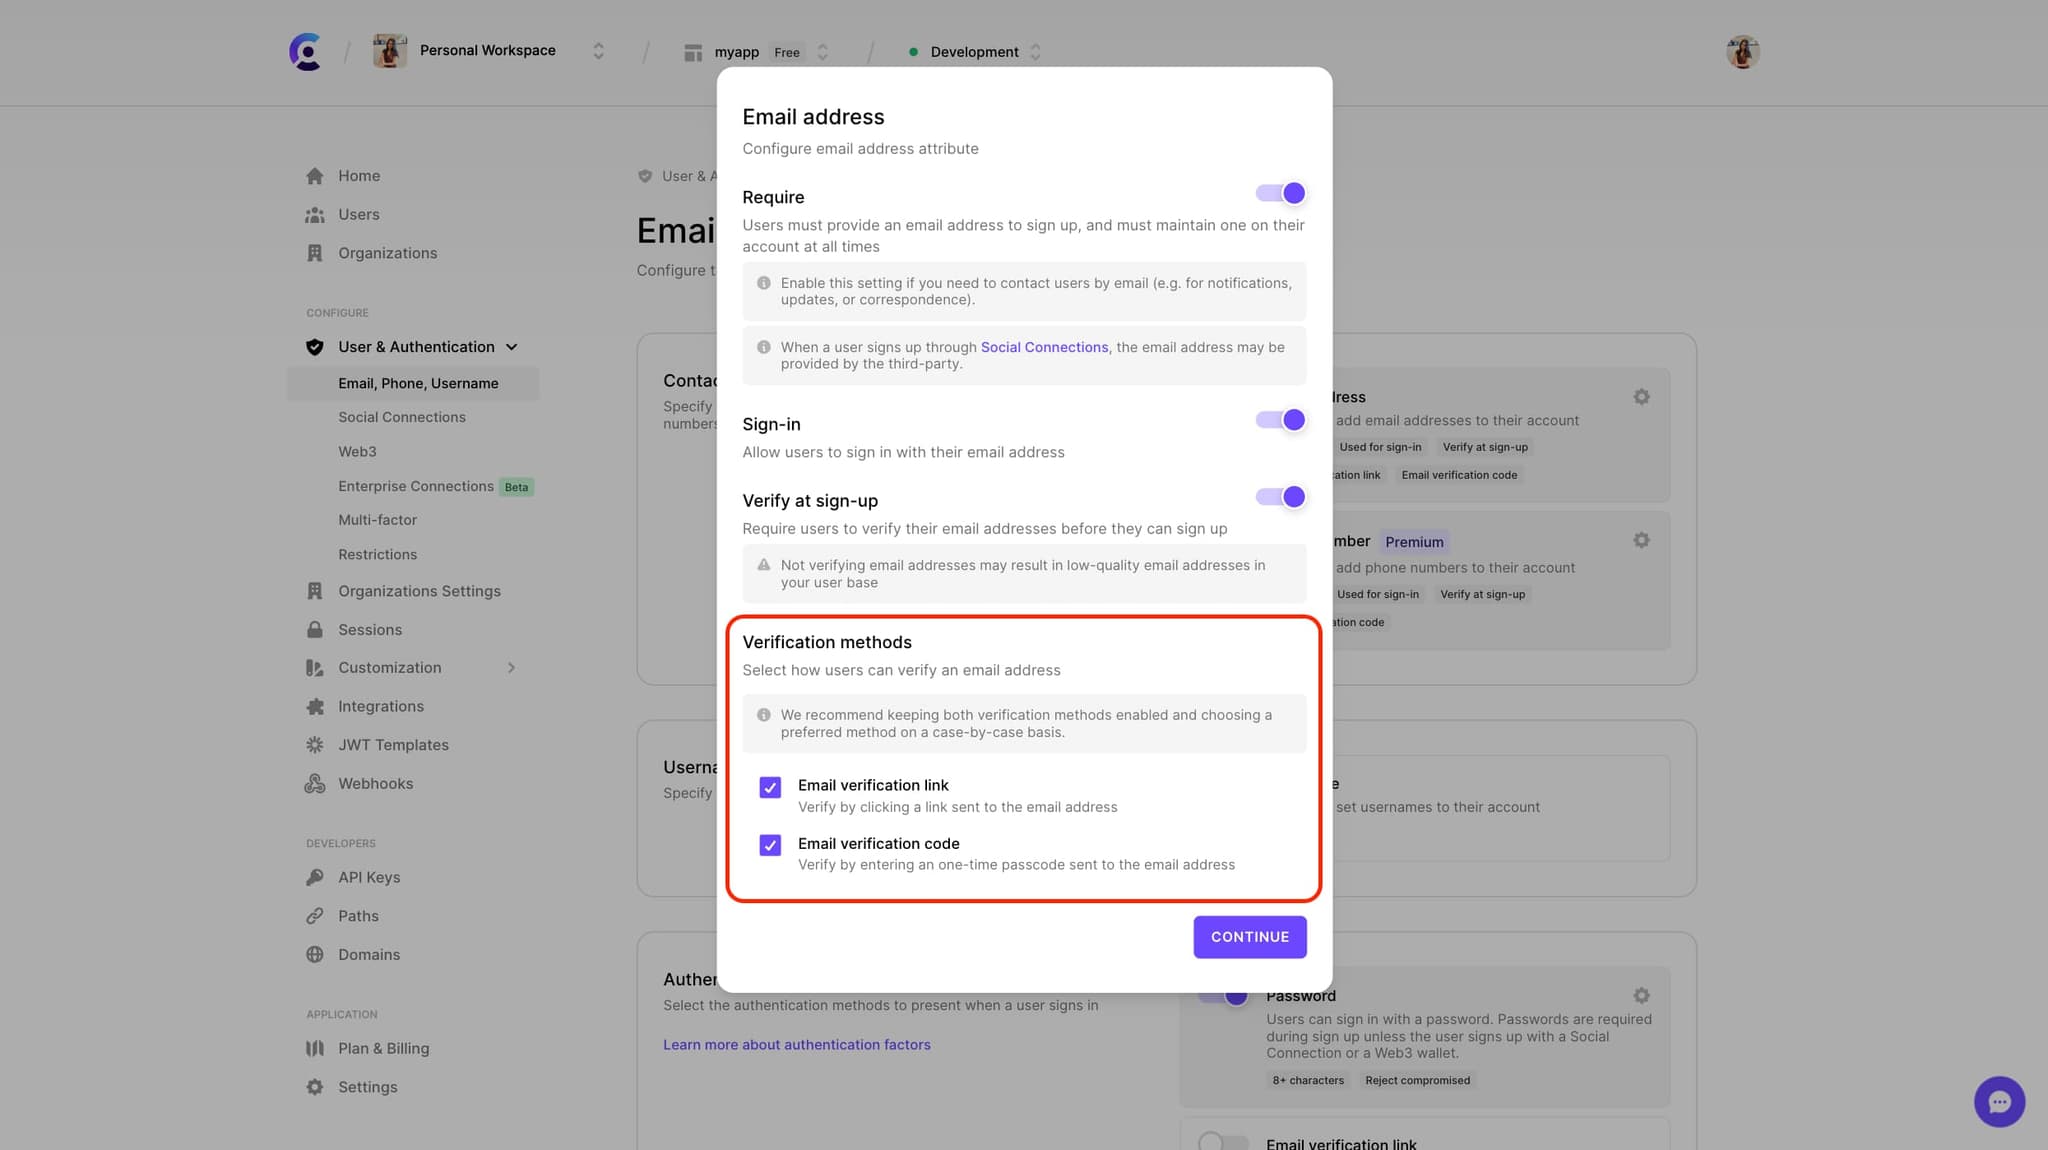Toggle the Require email address switch

1280,194
